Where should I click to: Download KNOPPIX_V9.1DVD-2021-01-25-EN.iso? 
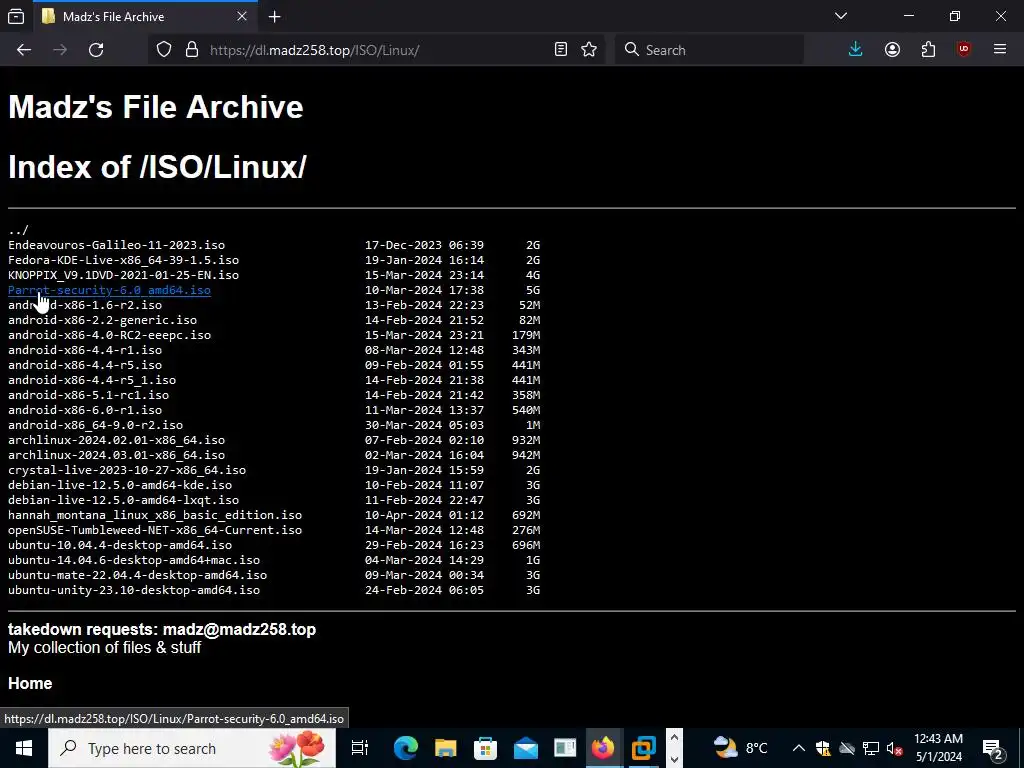coord(123,275)
